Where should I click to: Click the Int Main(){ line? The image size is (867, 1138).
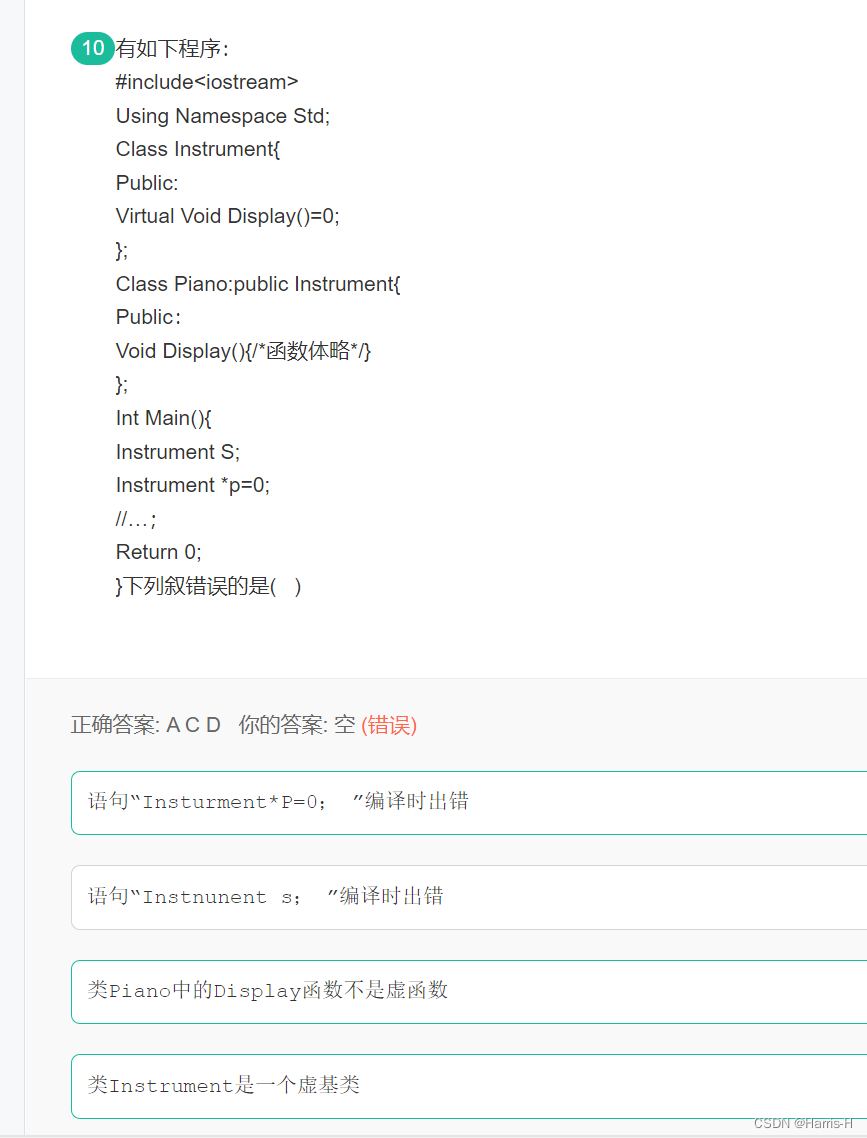click(163, 418)
